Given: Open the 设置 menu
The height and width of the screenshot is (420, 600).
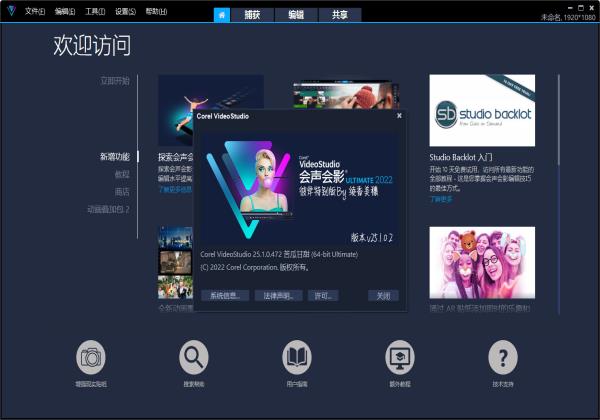Looking at the screenshot, I should [x=125, y=11].
